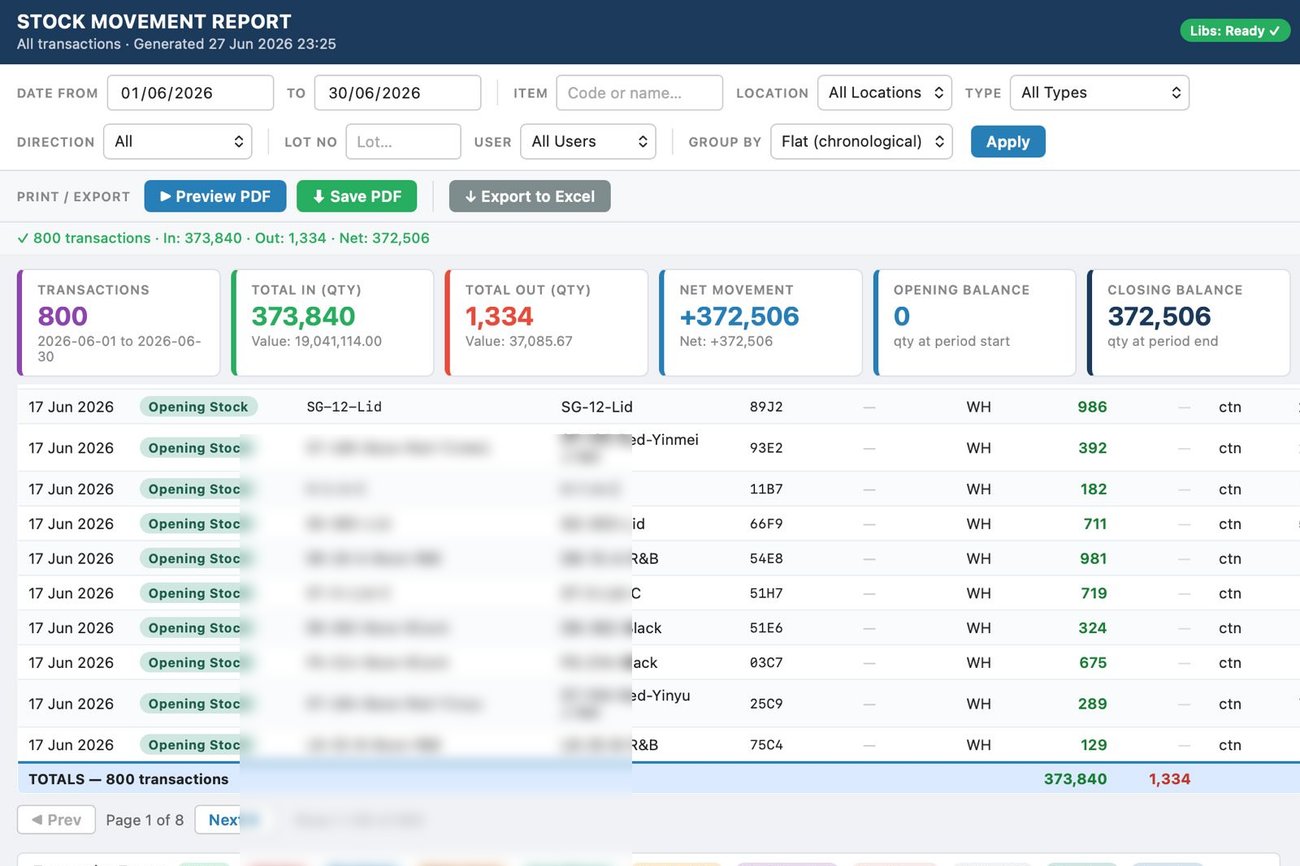This screenshot has height=866, width=1300.
Task: Click the Libs: Ready status badge
Action: pos(1235,31)
